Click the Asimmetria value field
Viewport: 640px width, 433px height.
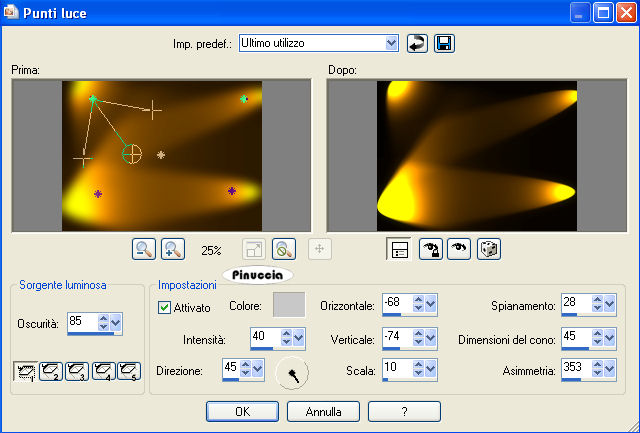(x=577, y=368)
